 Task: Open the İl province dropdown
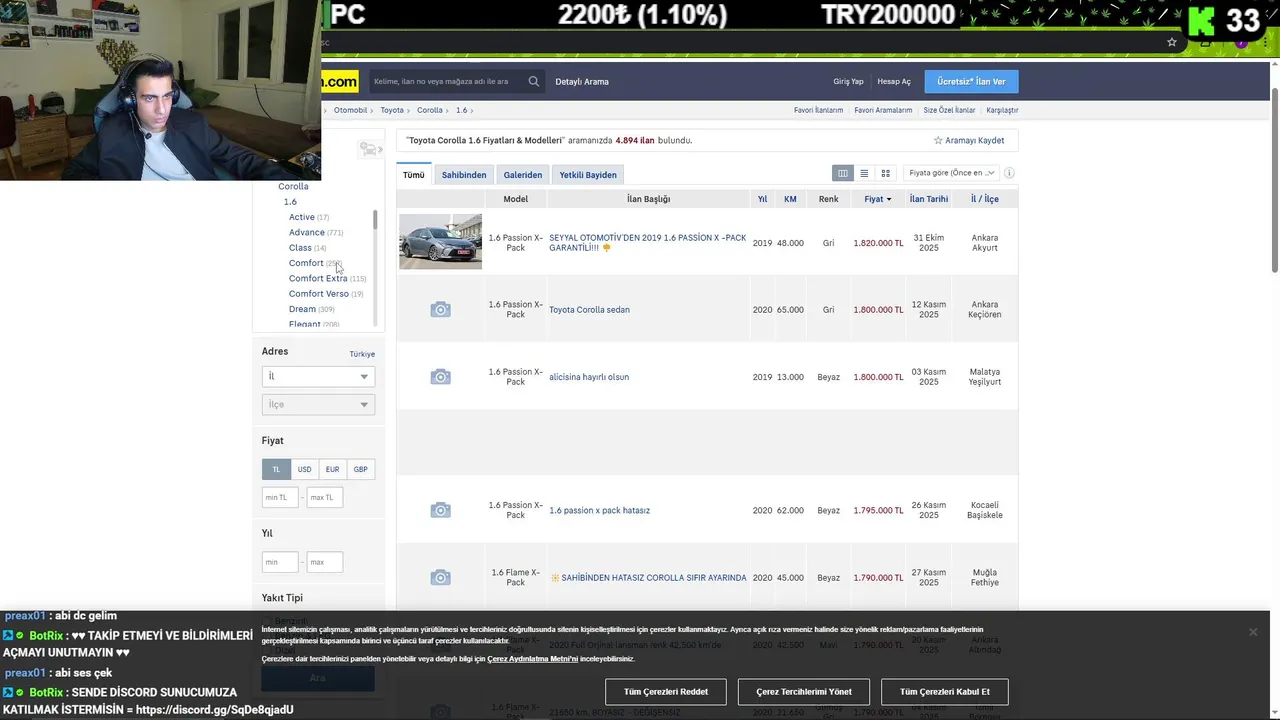tap(318, 376)
